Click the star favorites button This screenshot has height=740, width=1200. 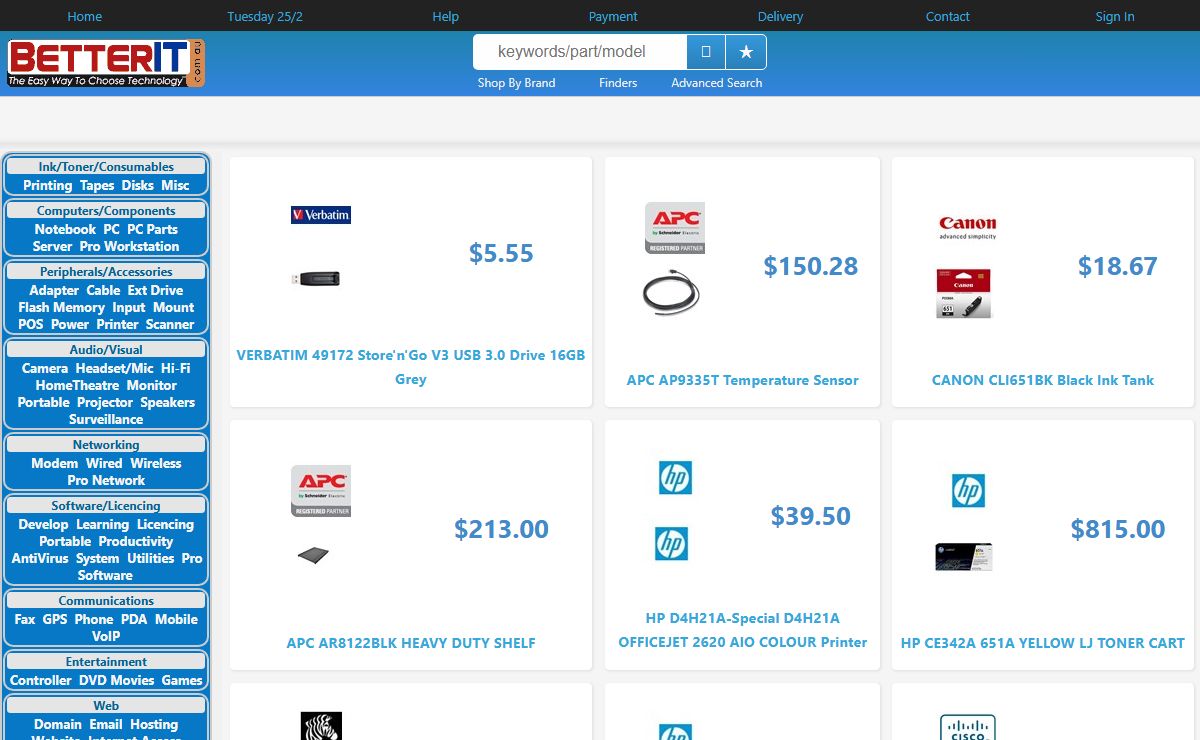point(746,52)
